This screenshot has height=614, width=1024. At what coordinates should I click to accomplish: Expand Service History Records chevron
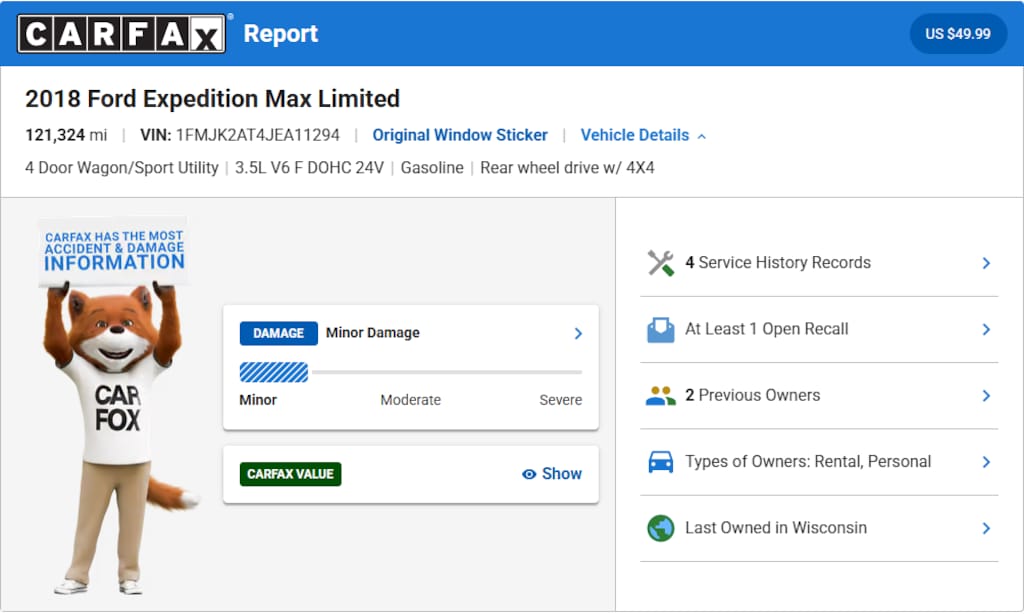(x=986, y=263)
